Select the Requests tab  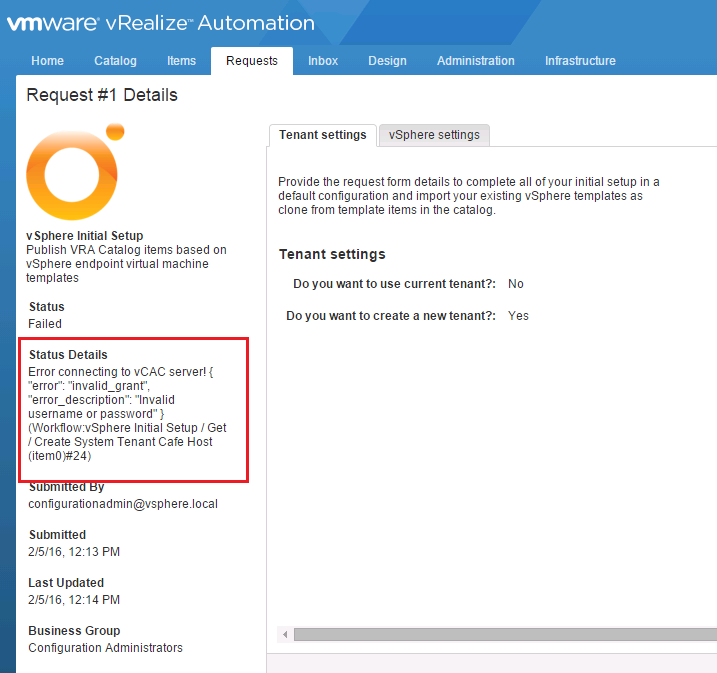tap(251, 61)
